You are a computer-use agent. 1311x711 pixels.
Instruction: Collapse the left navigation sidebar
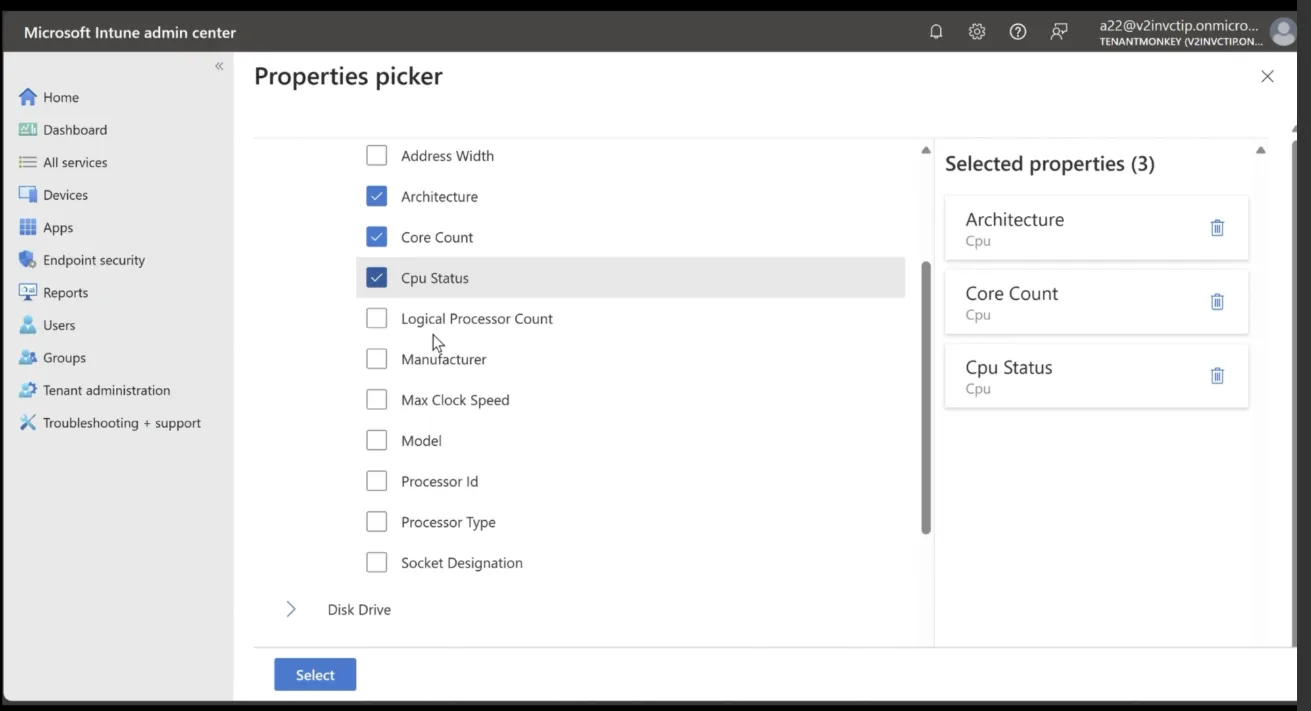tap(219, 66)
